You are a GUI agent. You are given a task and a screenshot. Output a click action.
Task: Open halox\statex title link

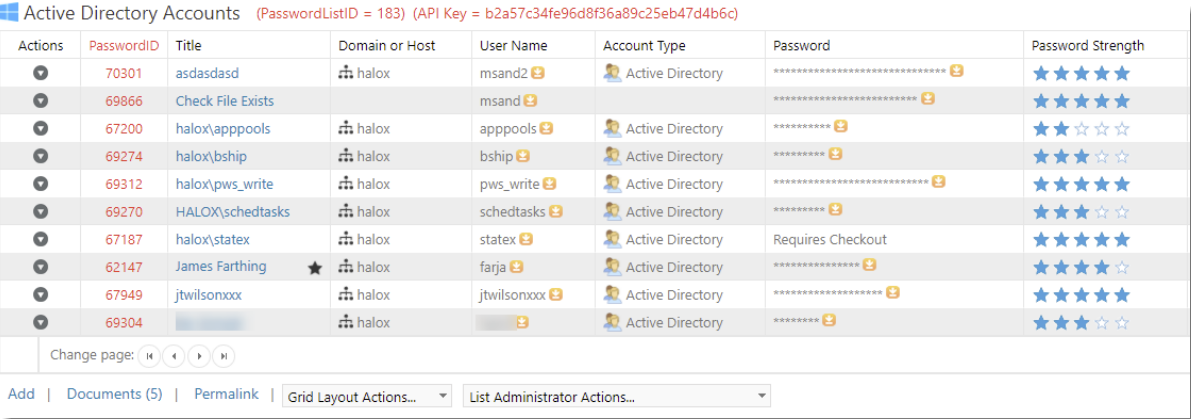pos(213,240)
